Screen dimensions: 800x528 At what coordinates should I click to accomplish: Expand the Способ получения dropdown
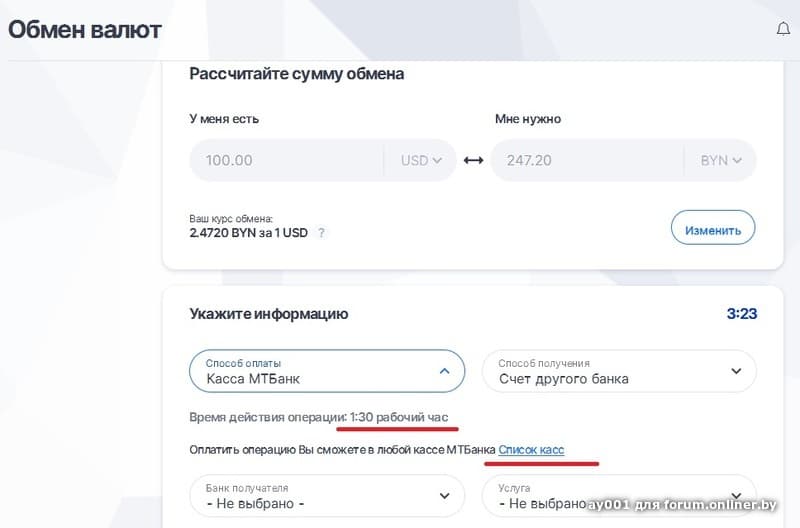(736, 371)
